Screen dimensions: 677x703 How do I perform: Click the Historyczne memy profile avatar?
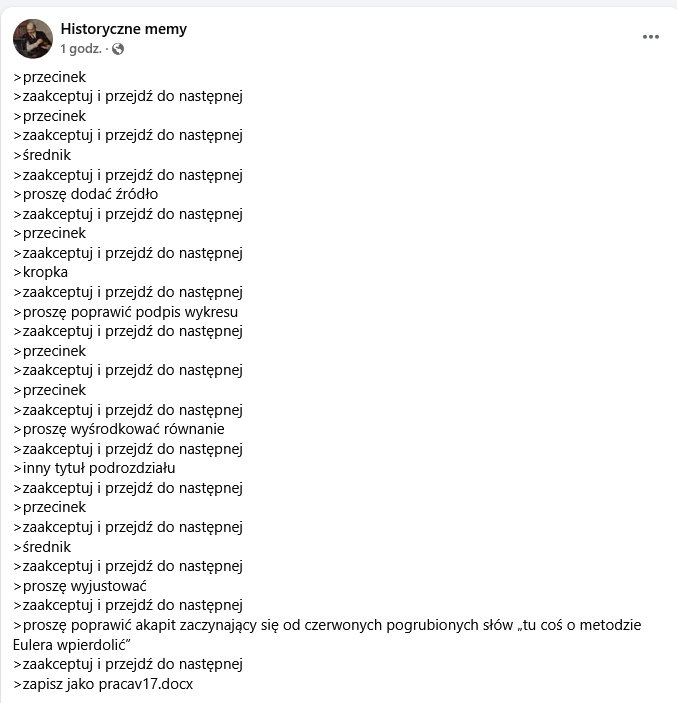pyautogui.click(x=33, y=38)
